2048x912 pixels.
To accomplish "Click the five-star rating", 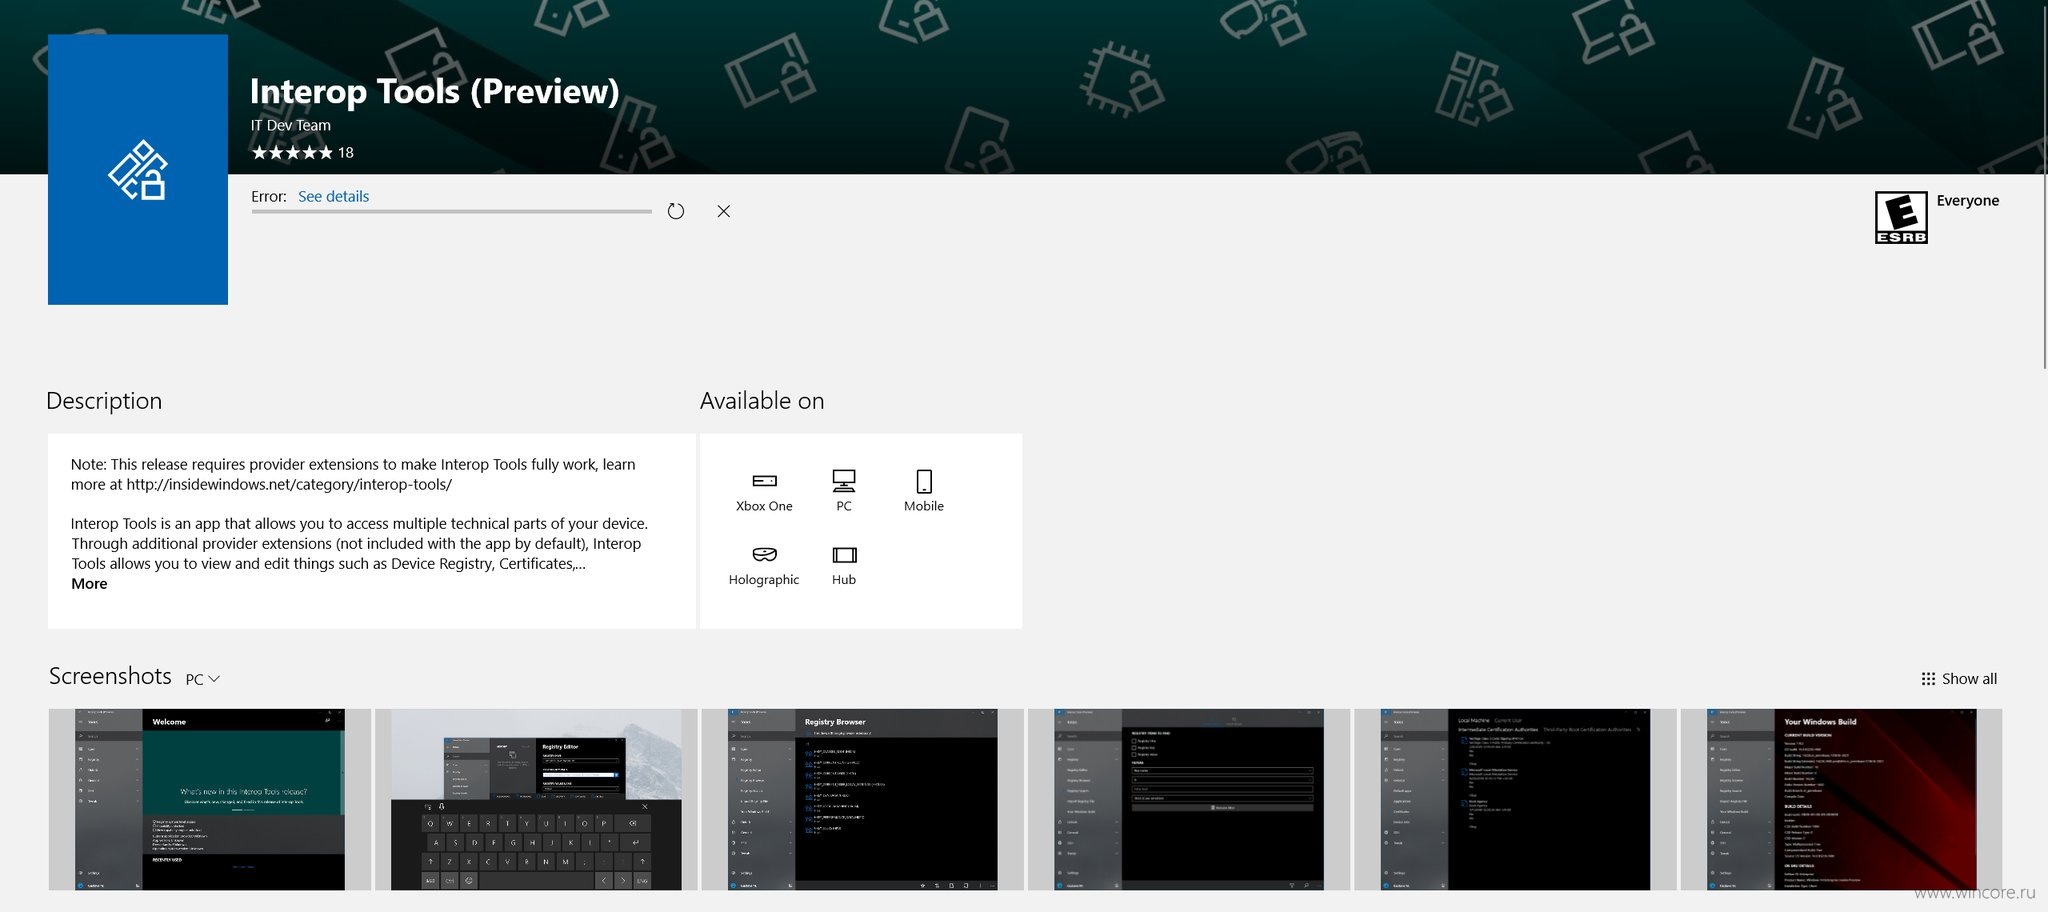I will pyautogui.click(x=292, y=153).
